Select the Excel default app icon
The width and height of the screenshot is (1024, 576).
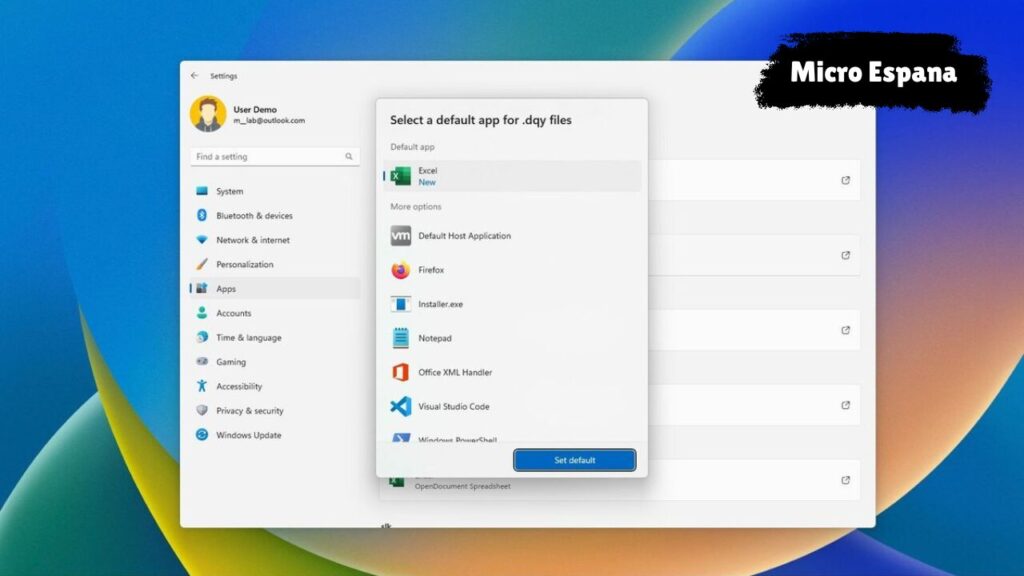coord(401,176)
